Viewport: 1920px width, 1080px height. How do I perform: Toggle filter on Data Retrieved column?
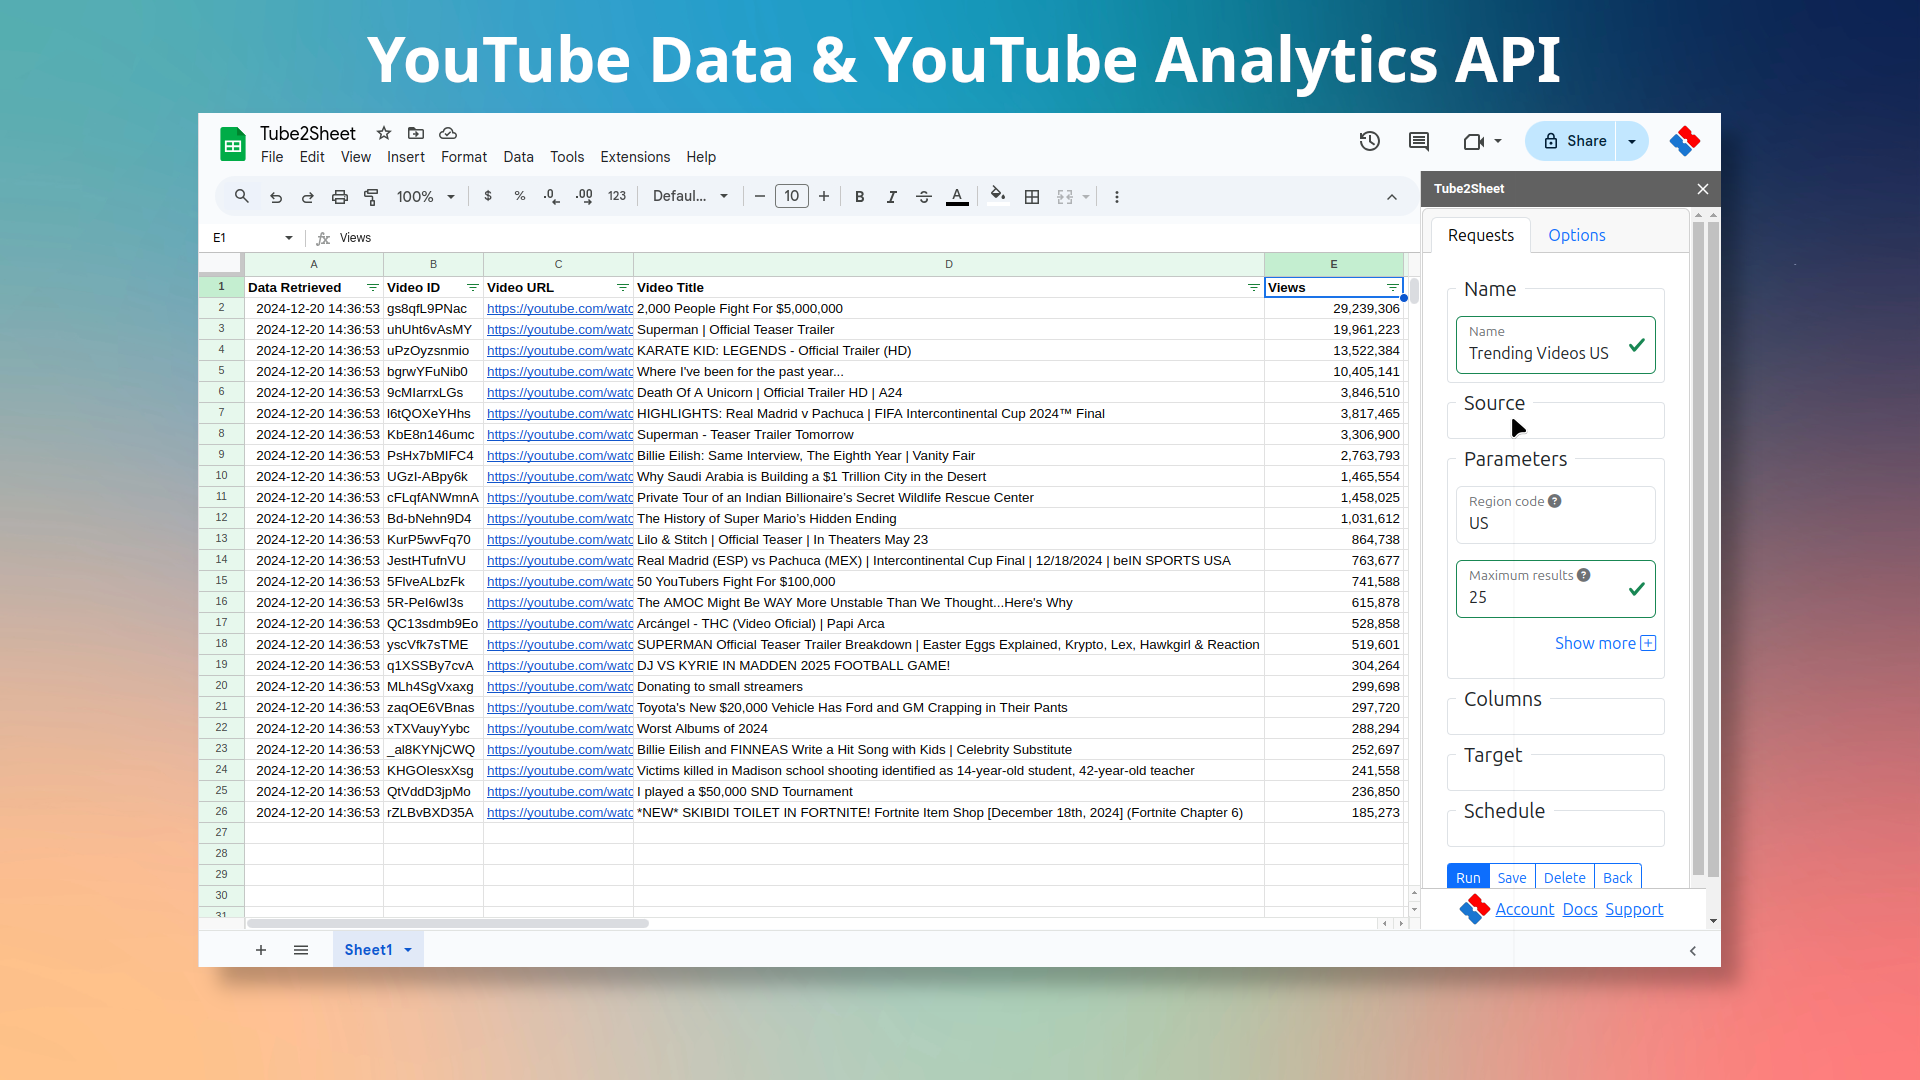point(373,287)
